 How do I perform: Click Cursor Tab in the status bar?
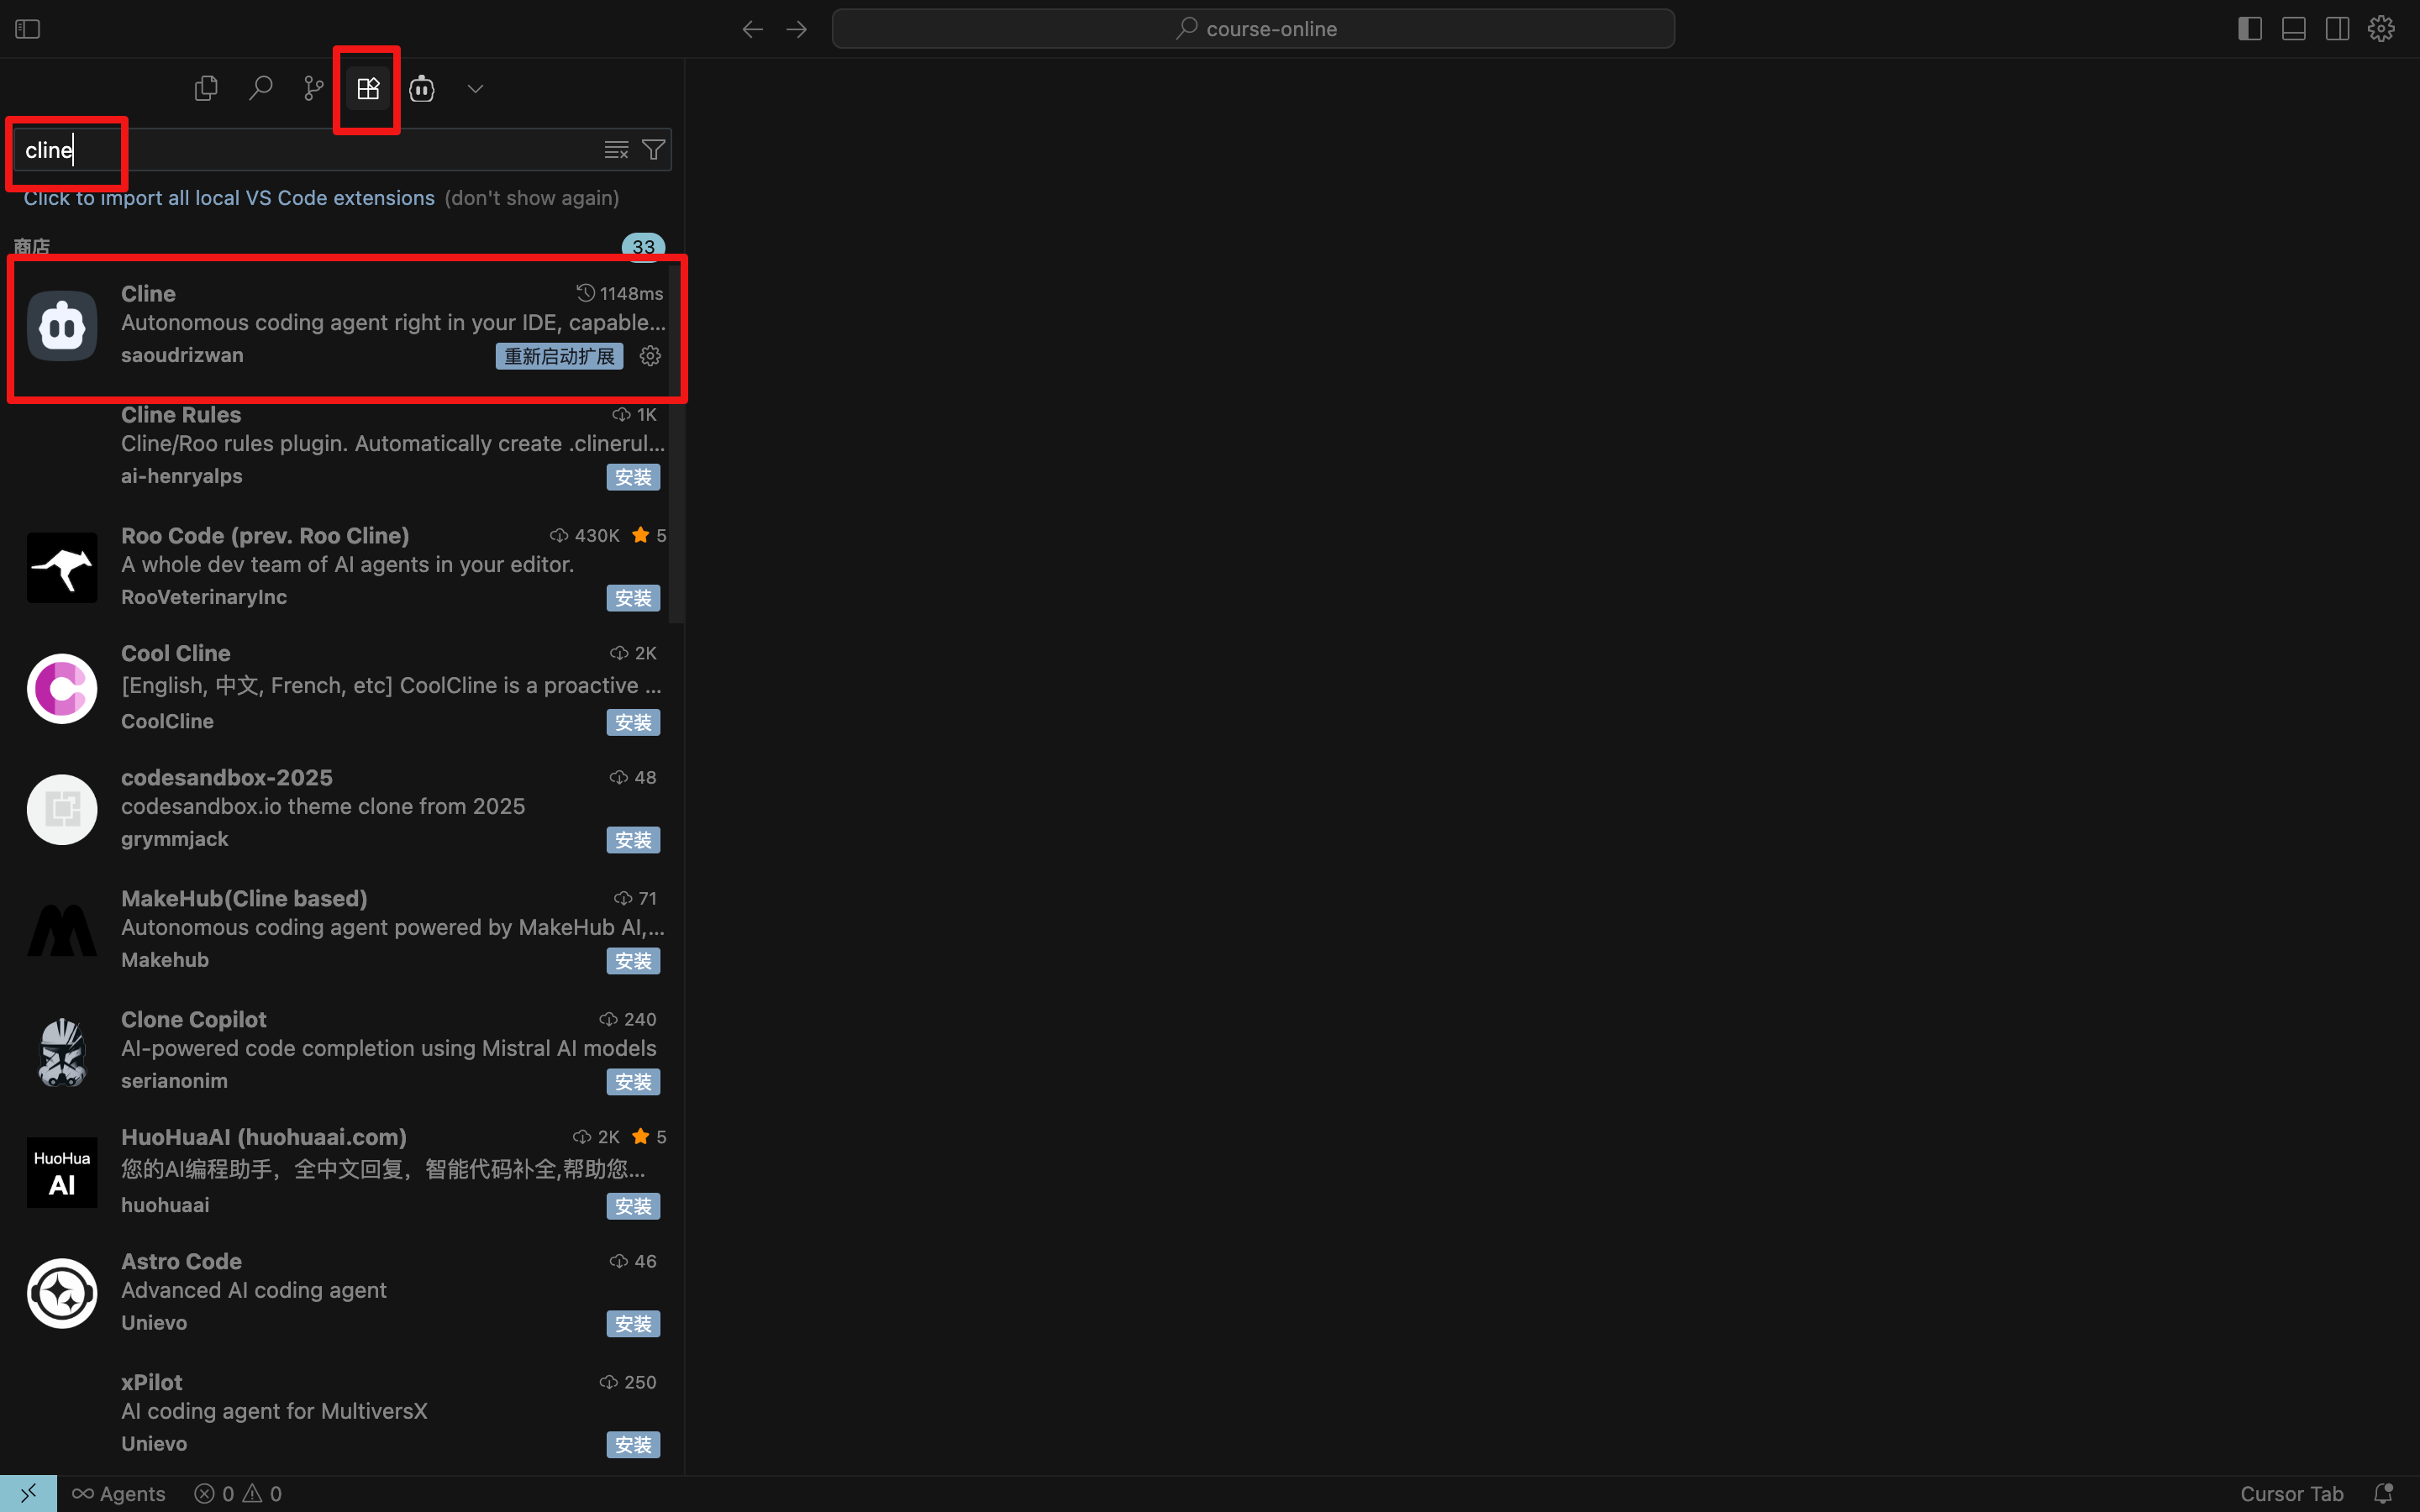tap(2292, 1494)
